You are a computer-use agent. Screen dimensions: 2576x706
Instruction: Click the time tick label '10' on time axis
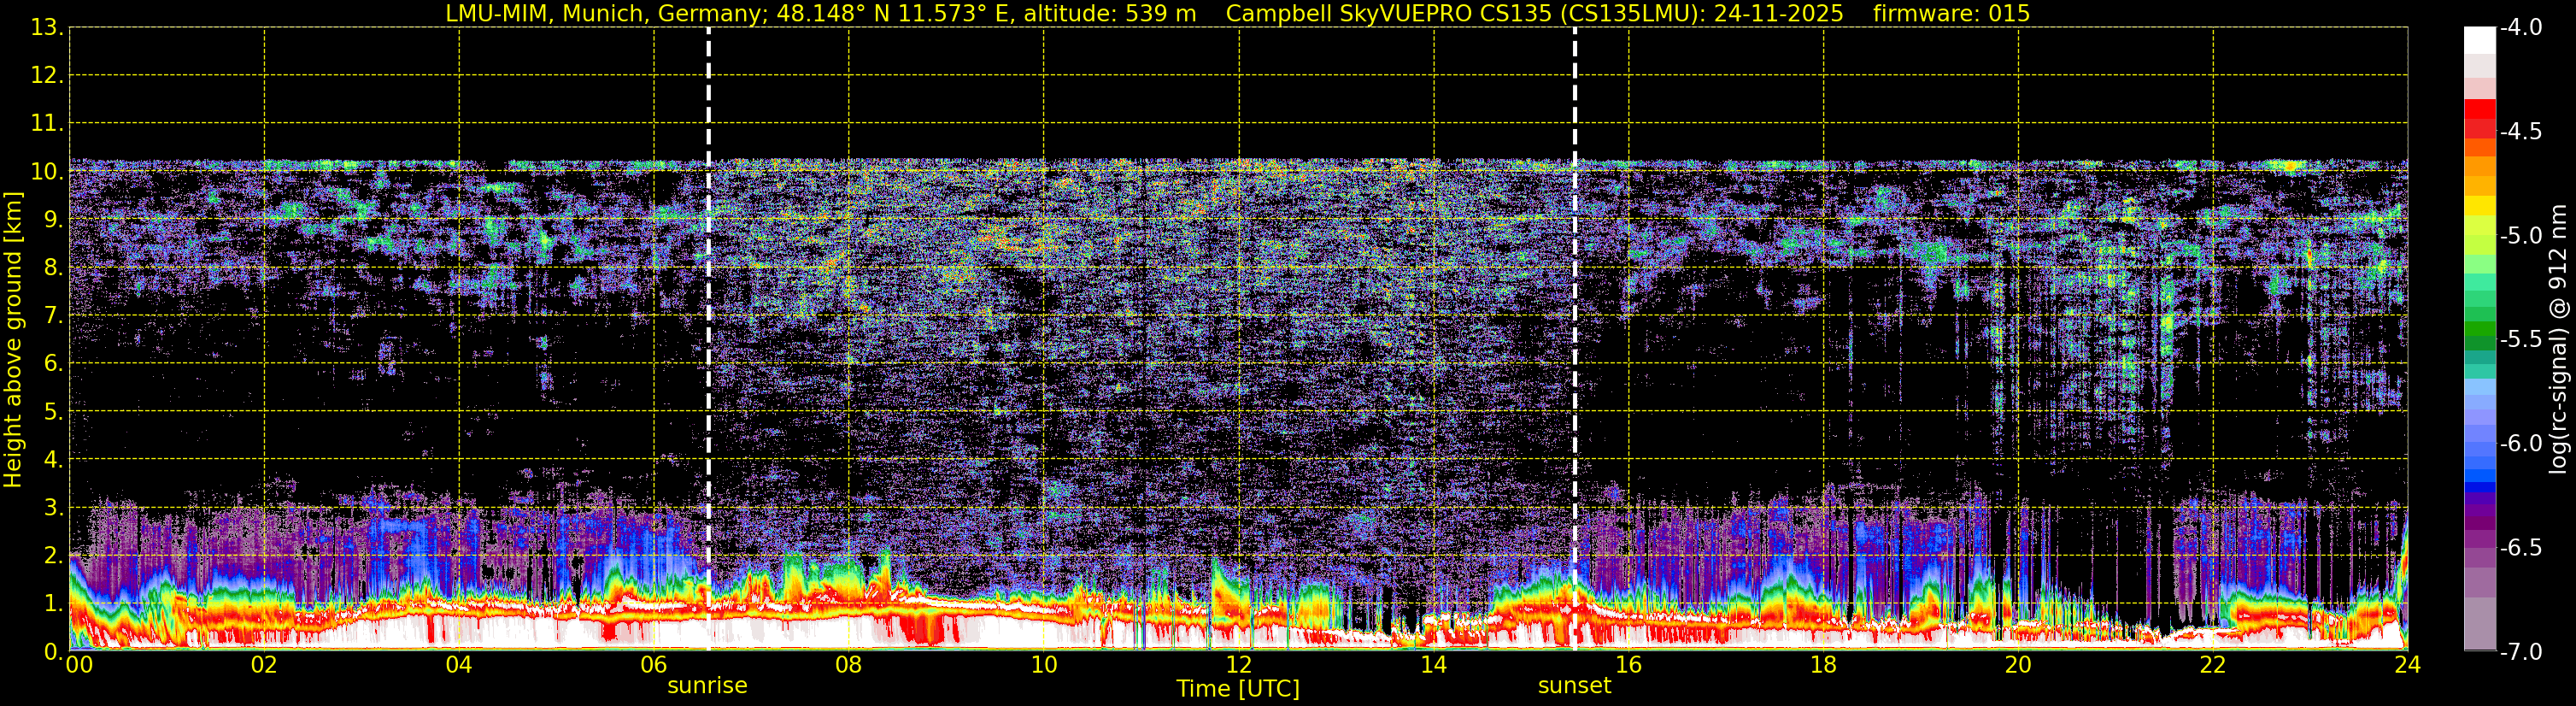[x=1044, y=665]
